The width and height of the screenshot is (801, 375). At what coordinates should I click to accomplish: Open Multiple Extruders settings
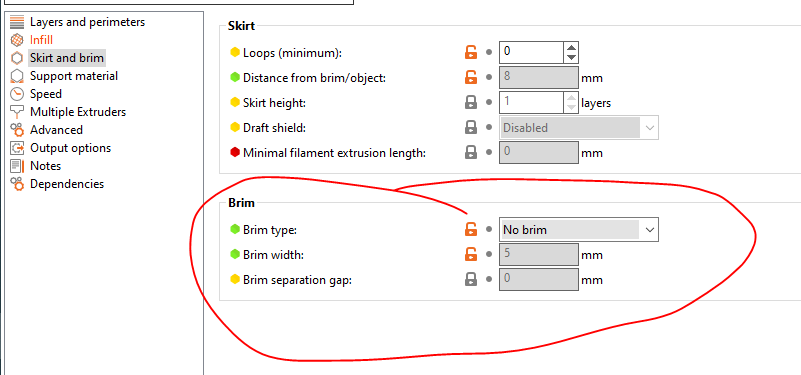(78, 112)
